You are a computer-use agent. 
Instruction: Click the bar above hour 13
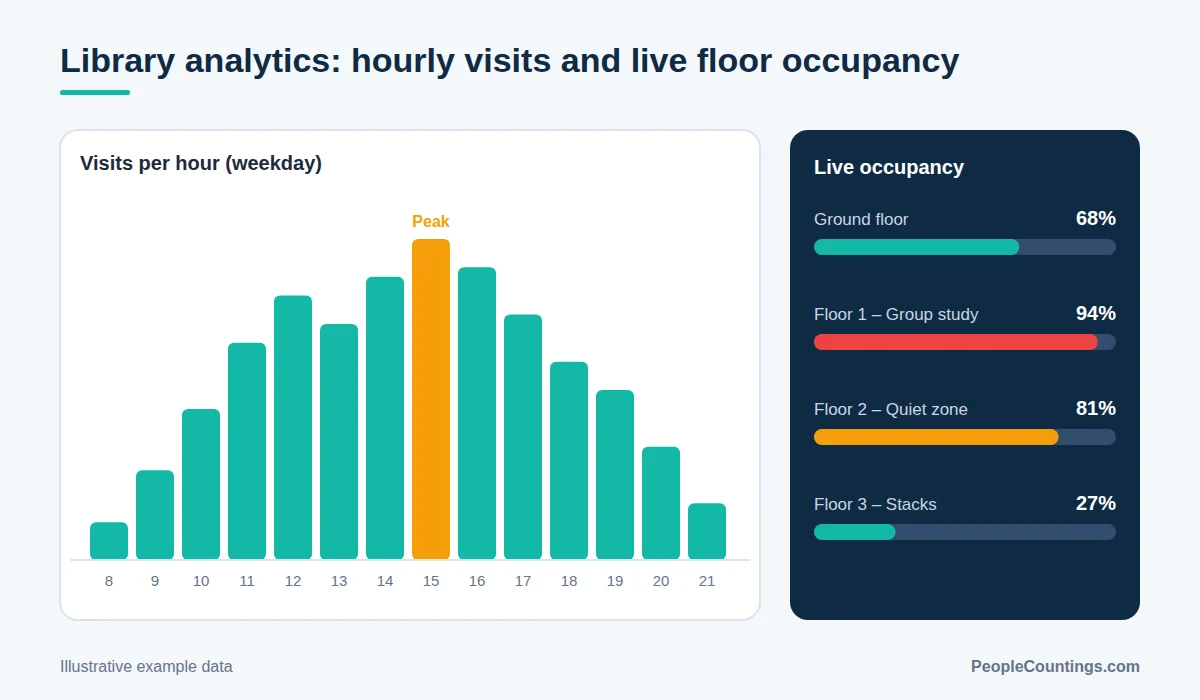339,442
